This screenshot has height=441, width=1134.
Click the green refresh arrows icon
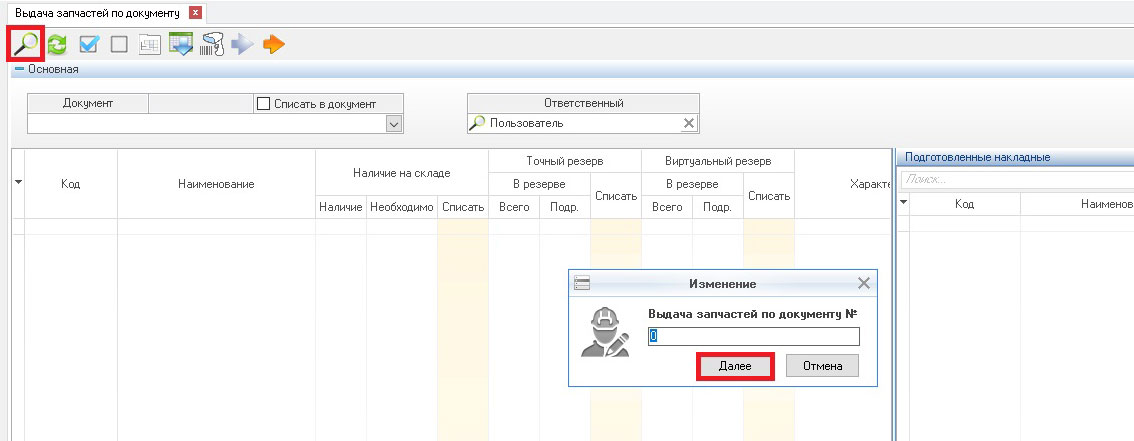click(57, 44)
